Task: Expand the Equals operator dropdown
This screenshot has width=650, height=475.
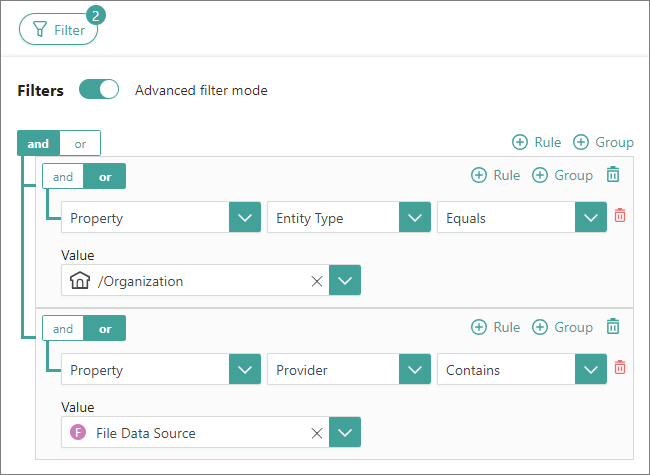Action: (591, 218)
